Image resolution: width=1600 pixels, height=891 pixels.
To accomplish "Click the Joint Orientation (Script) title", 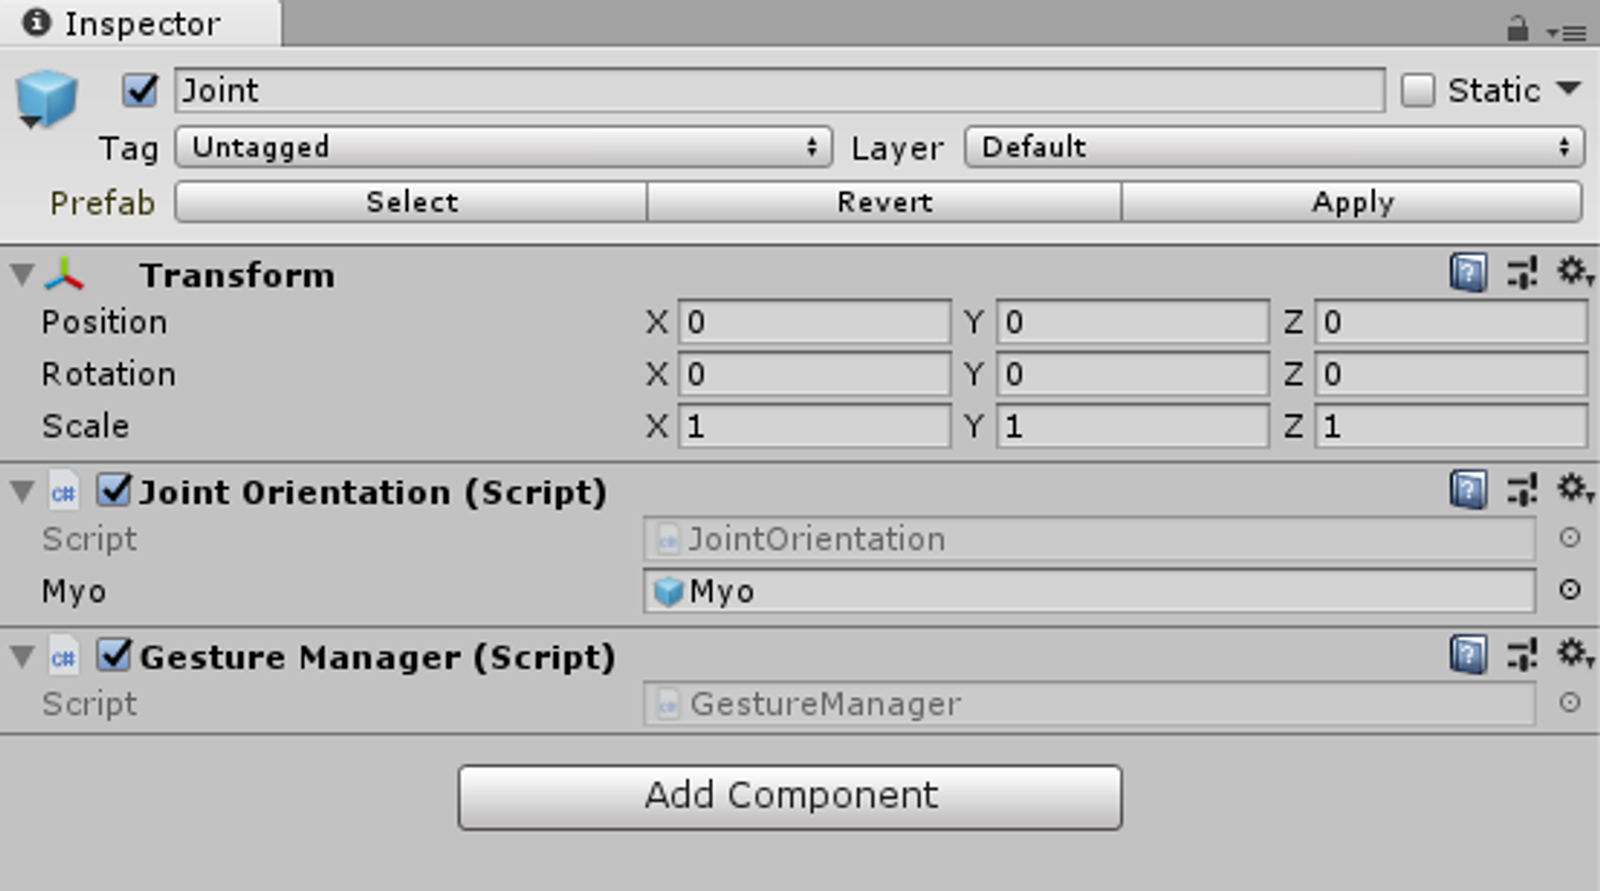I will [373, 492].
